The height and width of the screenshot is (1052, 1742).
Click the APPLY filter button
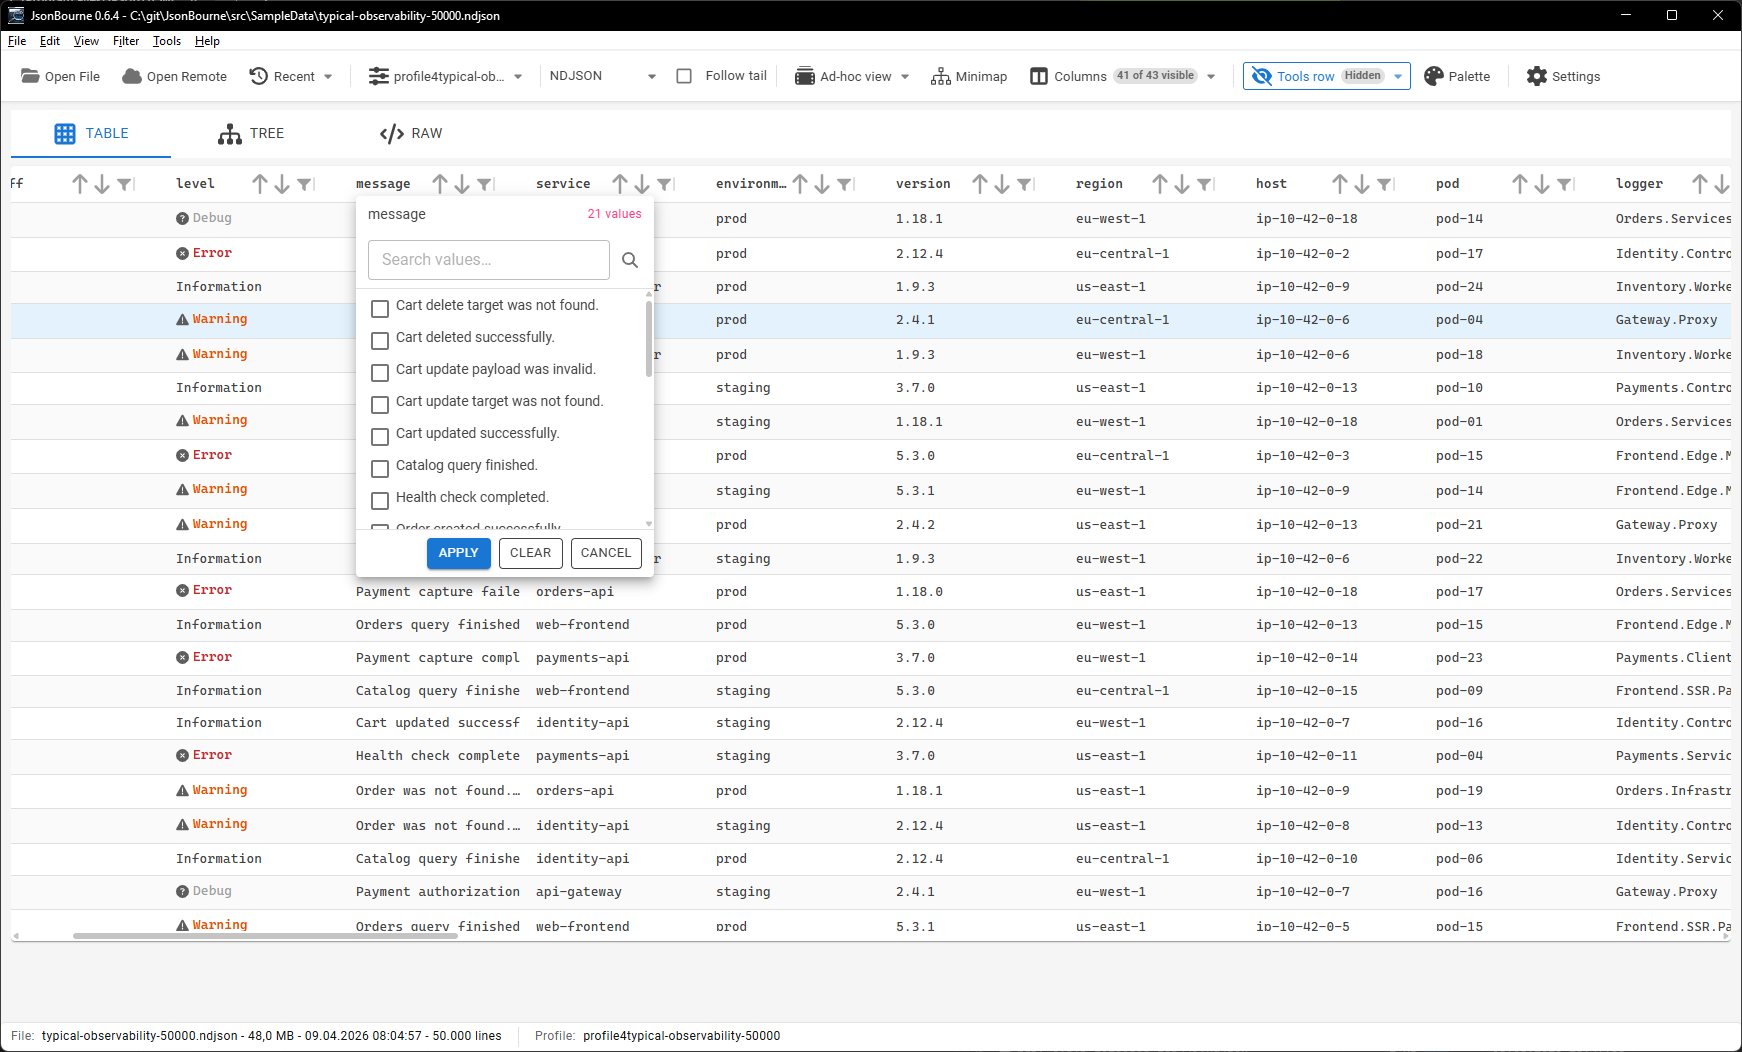point(458,553)
